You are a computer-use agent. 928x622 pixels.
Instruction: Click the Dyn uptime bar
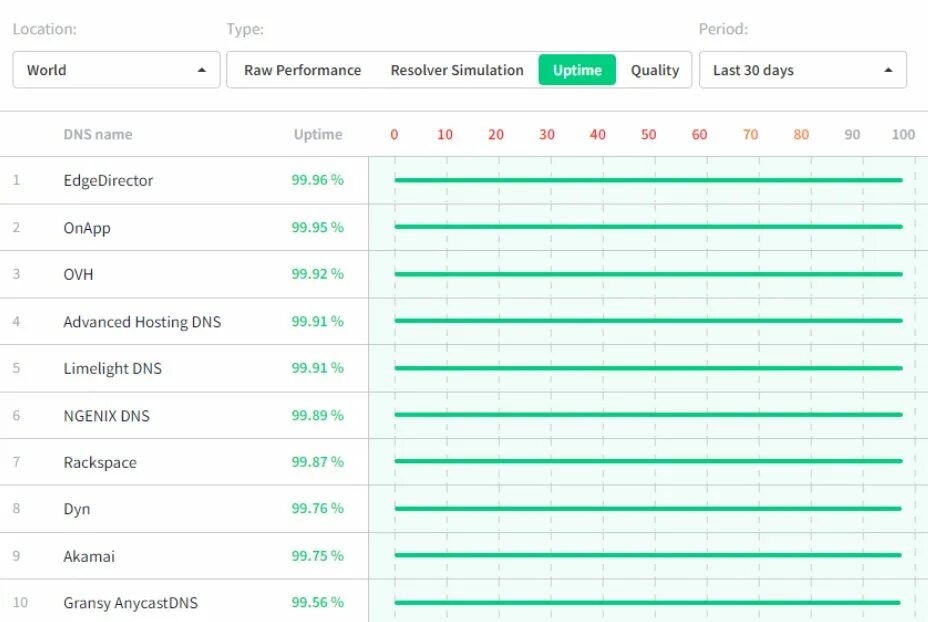[x=647, y=508]
